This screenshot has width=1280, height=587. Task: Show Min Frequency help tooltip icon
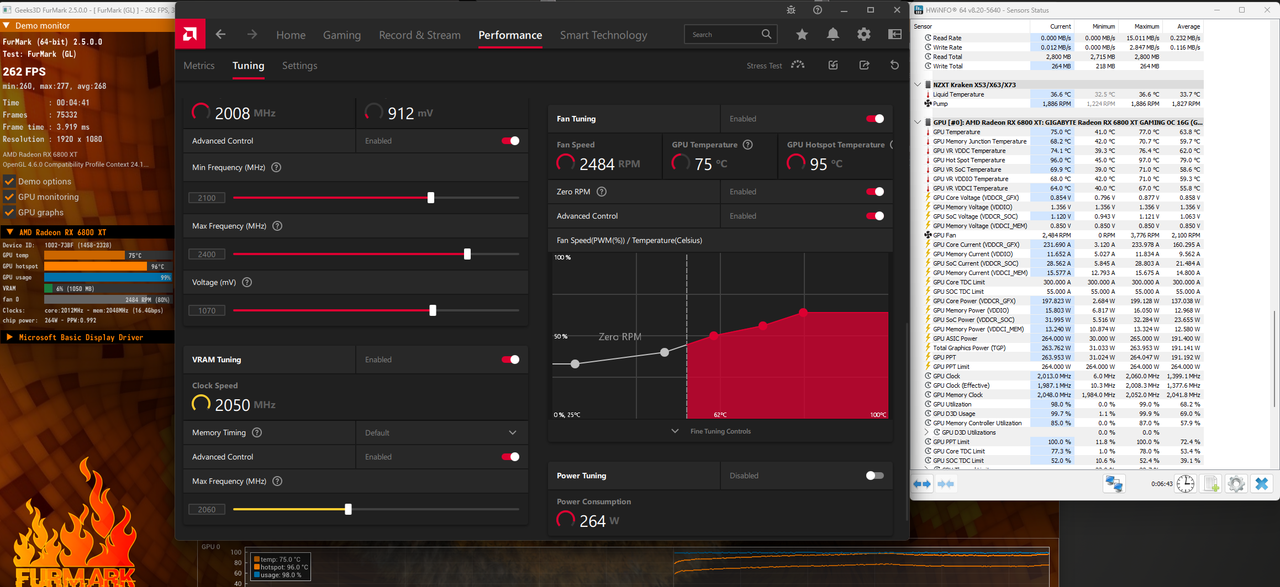276,168
